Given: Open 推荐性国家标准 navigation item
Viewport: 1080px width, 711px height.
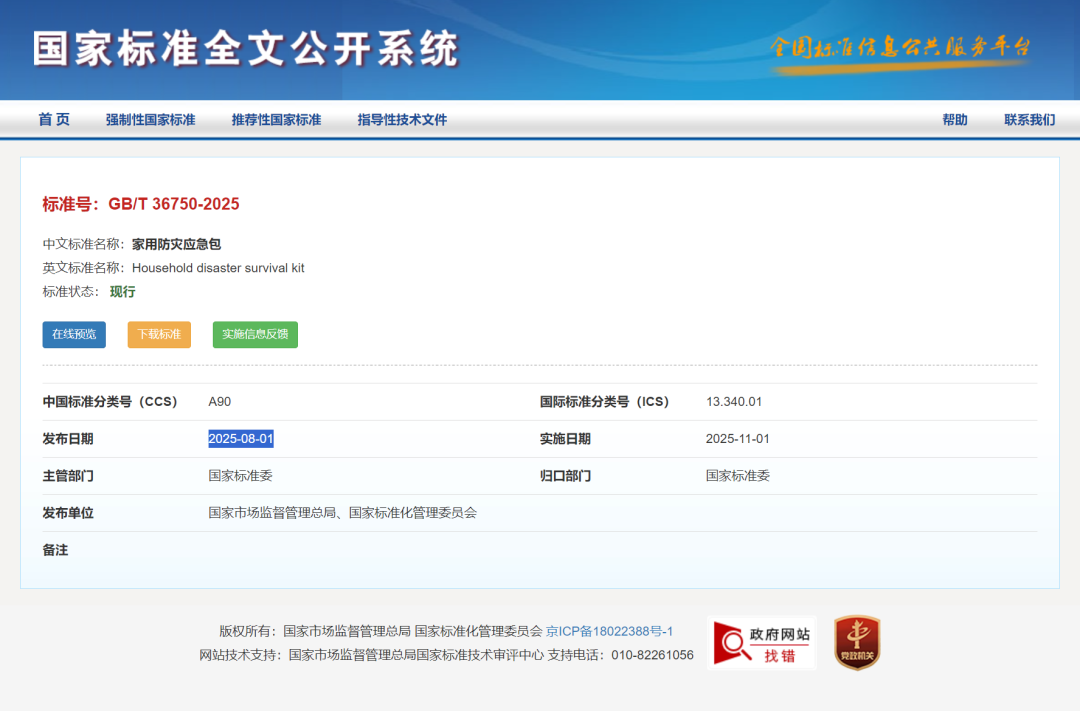Looking at the screenshot, I should click(x=276, y=120).
